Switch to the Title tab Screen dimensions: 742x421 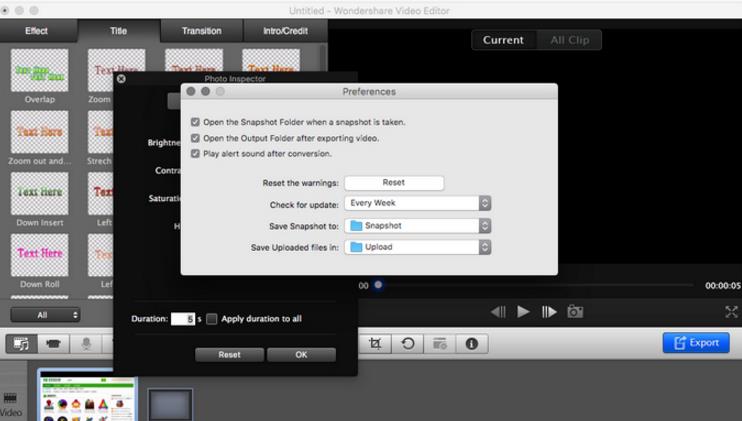pyautogui.click(x=119, y=31)
